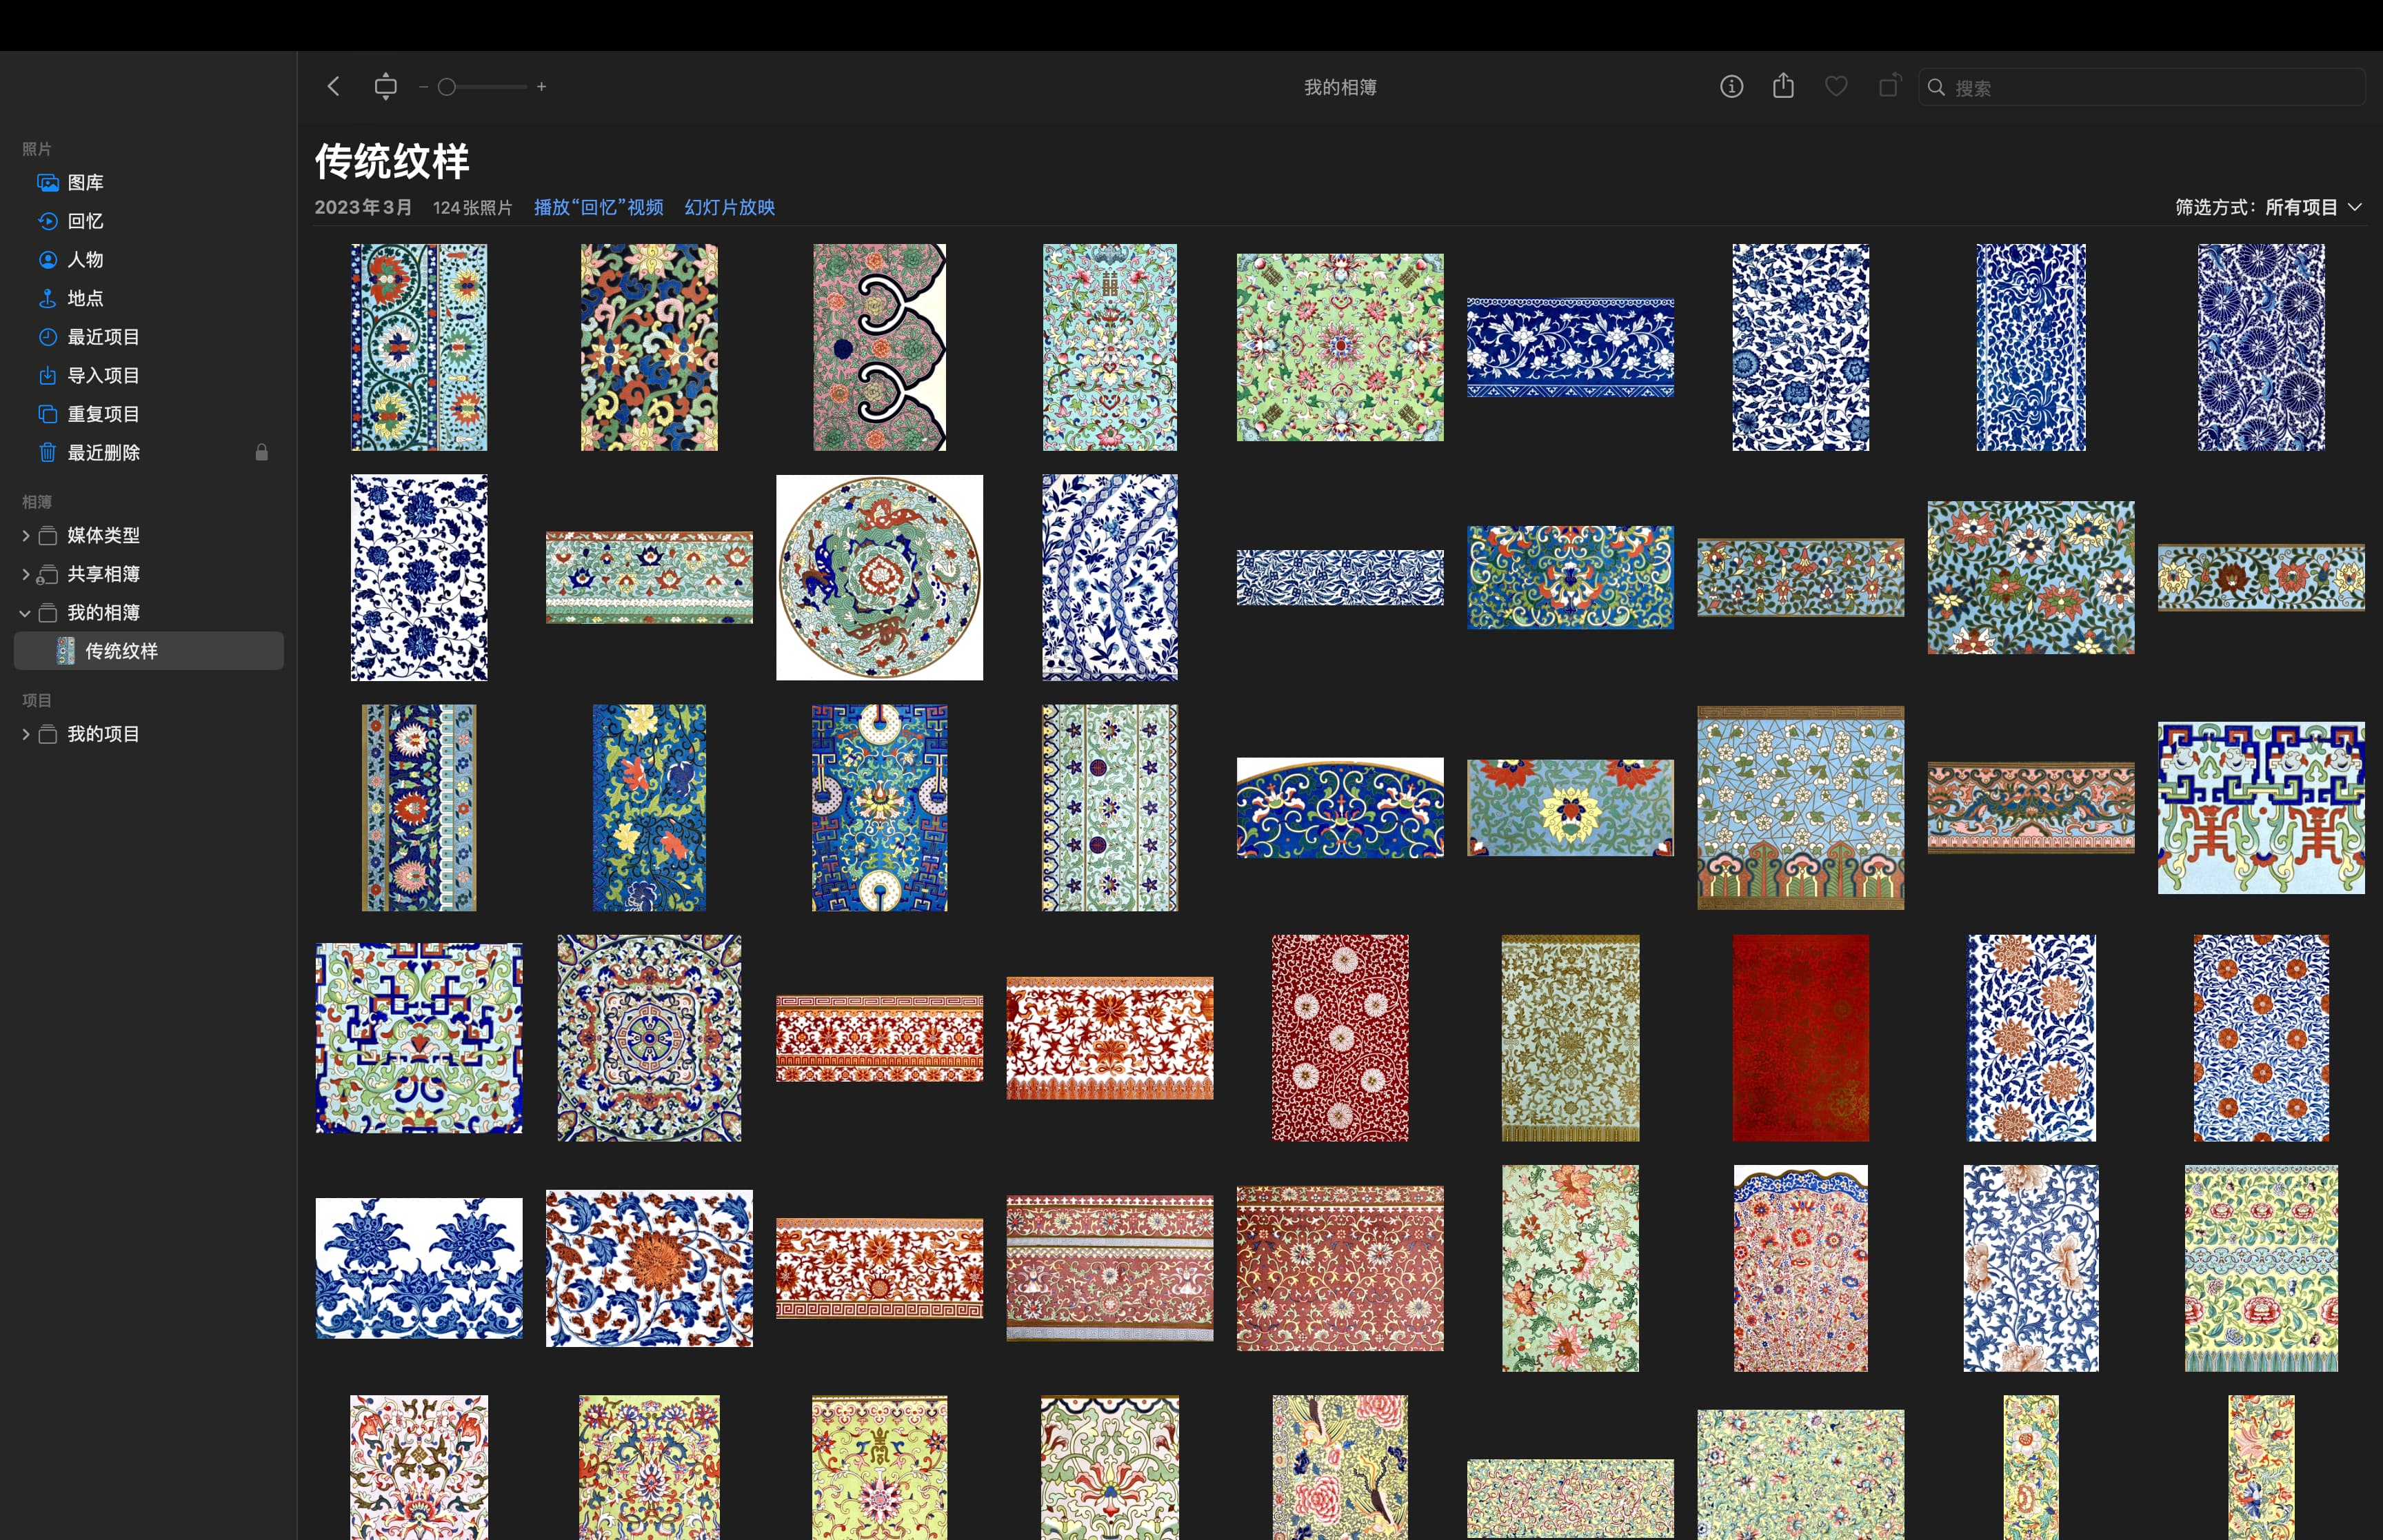Select the 共享相簿 folder row
This screenshot has width=2383, height=1540.
[x=149, y=574]
